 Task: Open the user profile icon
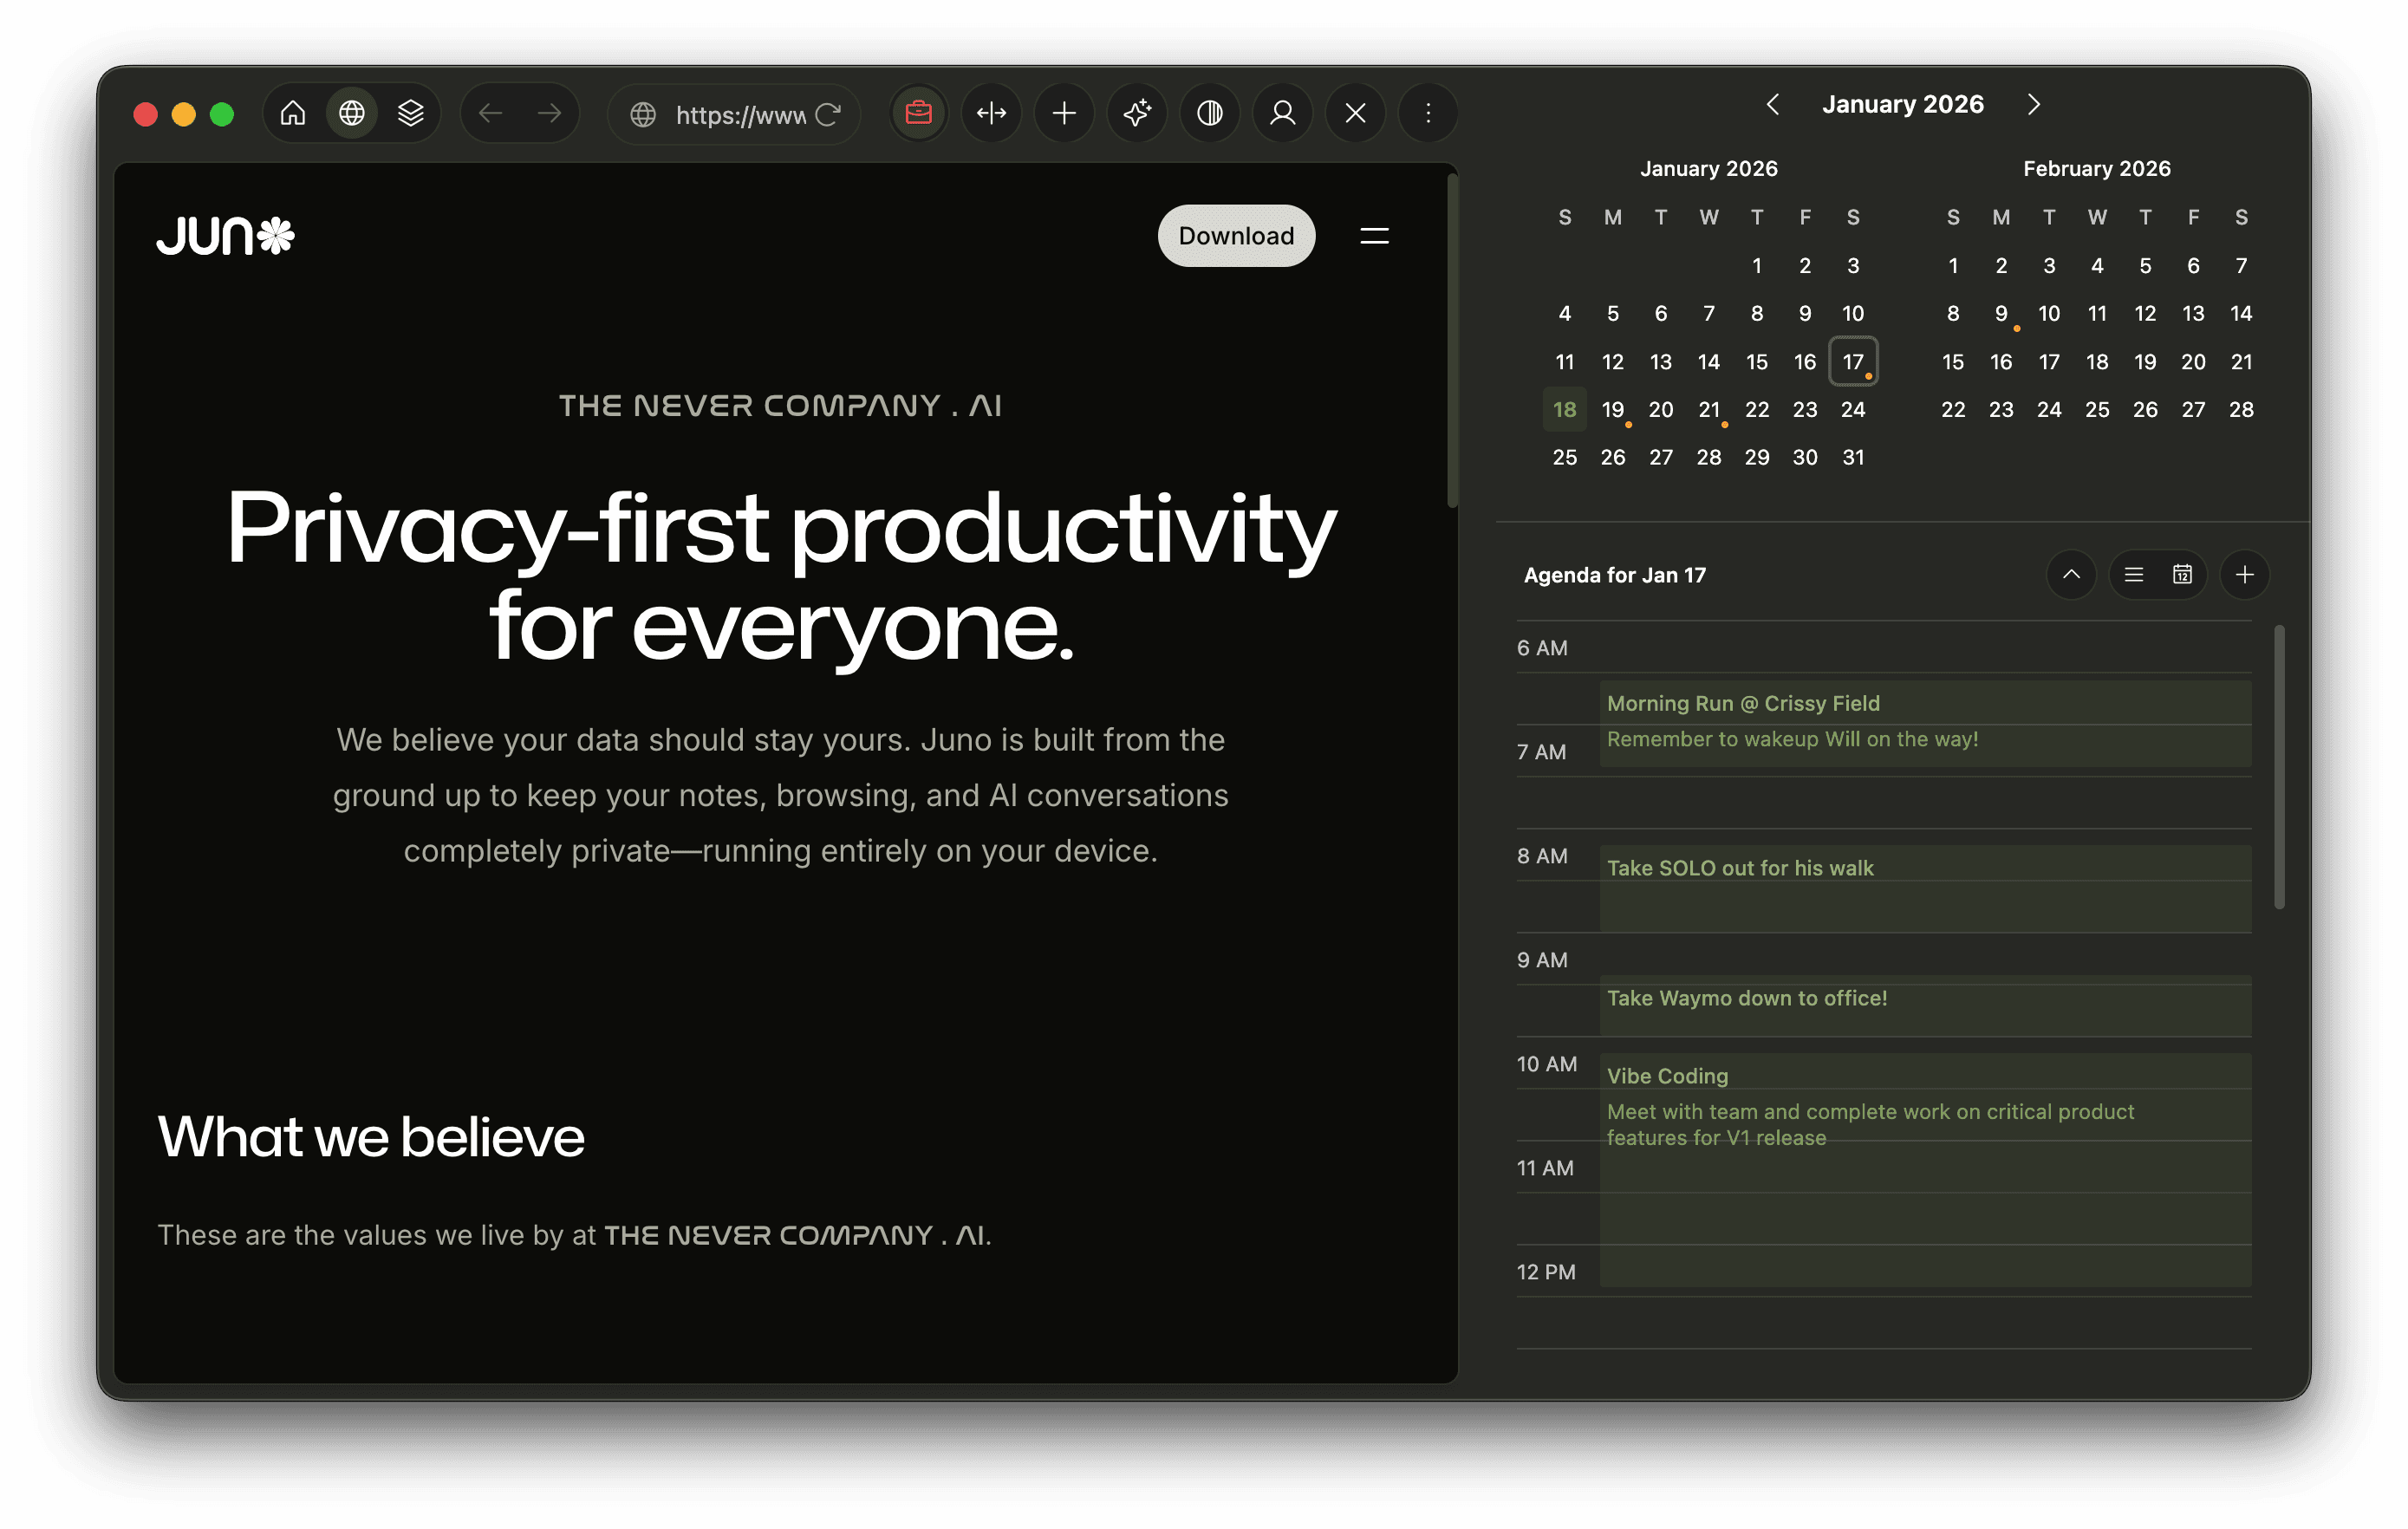pyautogui.click(x=1283, y=113)
